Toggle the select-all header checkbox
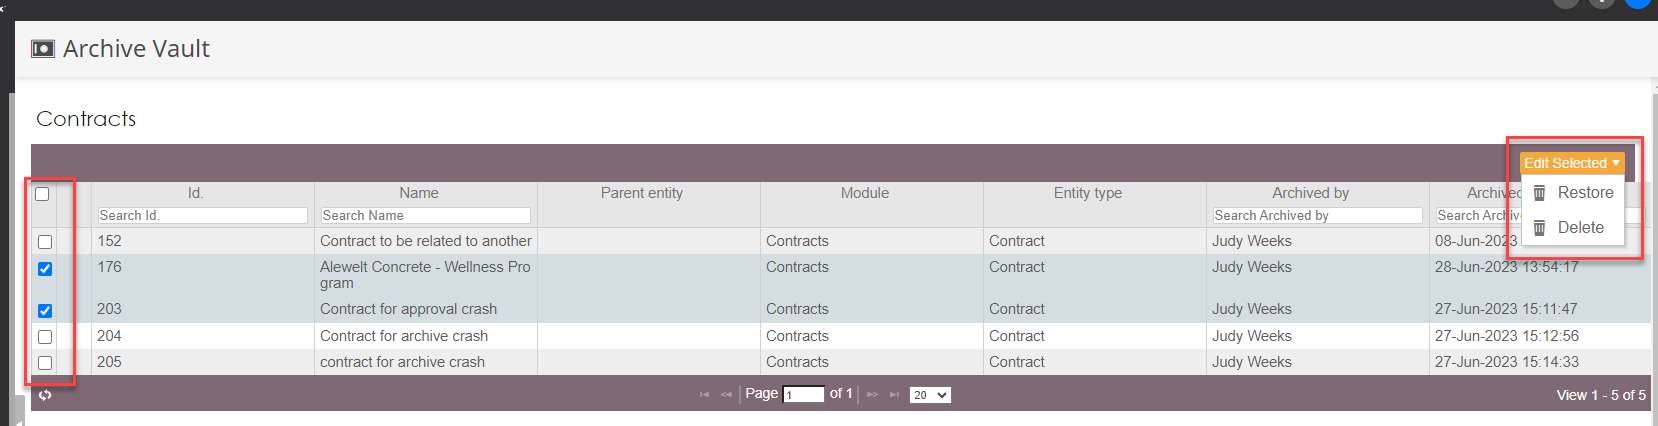 pos(42,194)
